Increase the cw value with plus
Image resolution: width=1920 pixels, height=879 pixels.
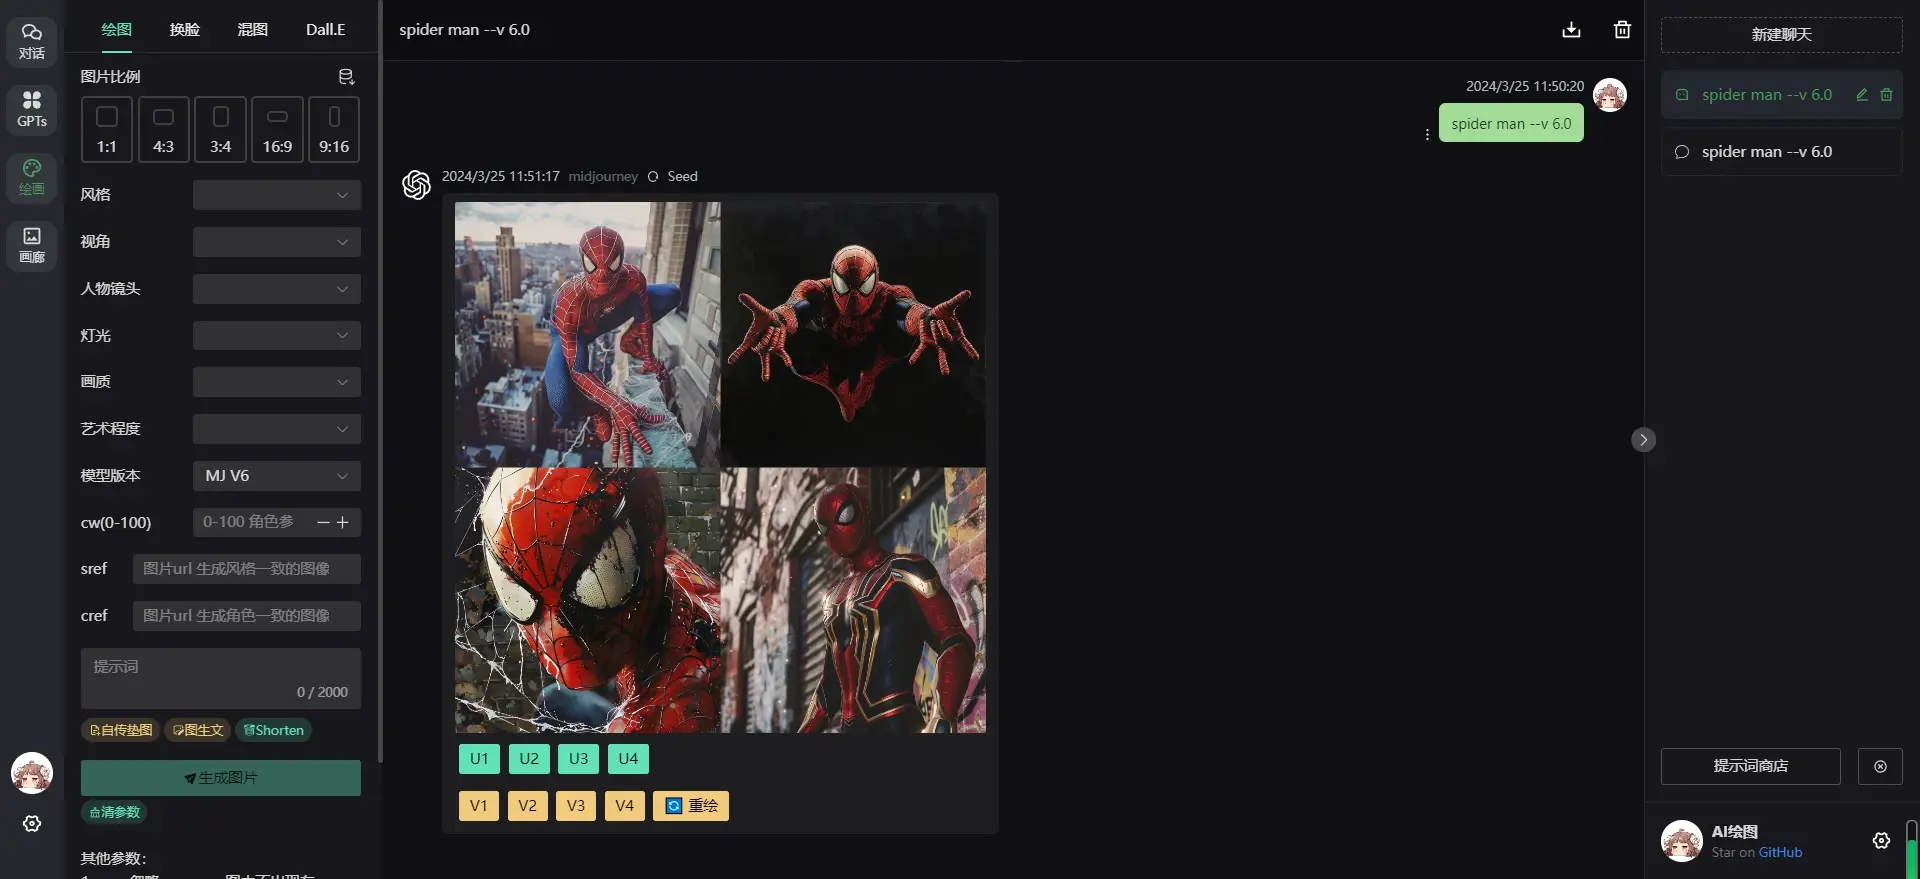342,522
